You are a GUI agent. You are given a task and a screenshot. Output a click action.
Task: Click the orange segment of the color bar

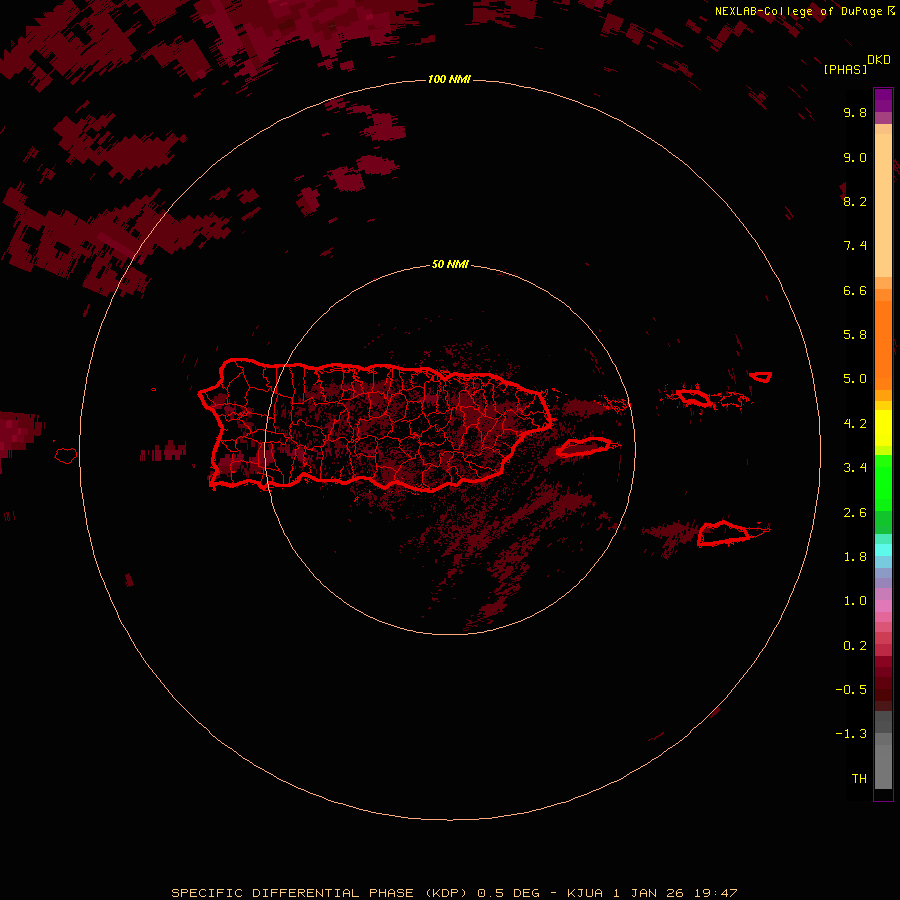(x=883, y=344)
